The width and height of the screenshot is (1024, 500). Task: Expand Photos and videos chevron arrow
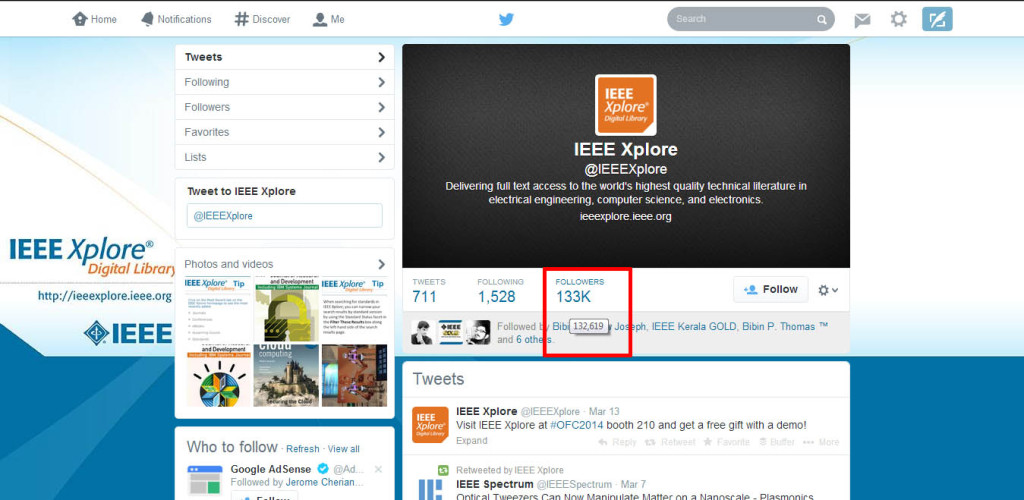pos(381,264)
